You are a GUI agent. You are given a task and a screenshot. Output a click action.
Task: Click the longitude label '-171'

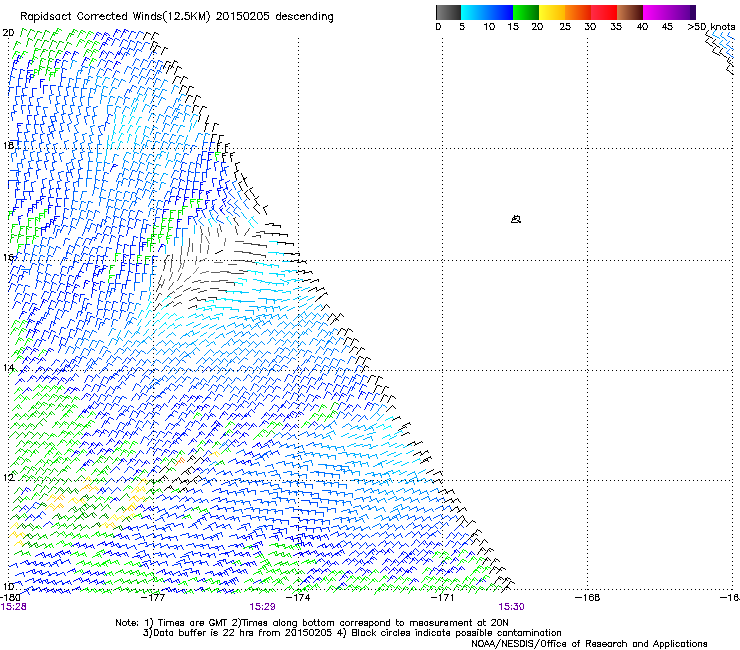(442, 598)
